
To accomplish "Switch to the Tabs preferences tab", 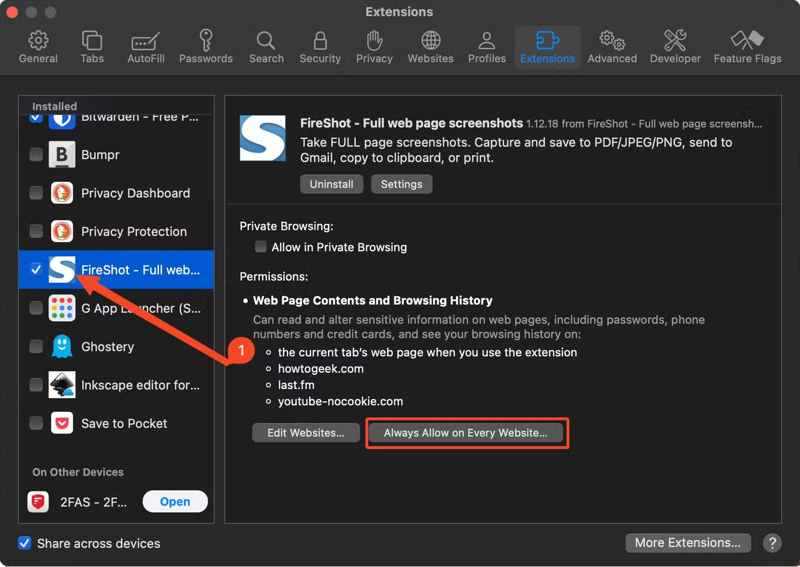I will click(x=92, y=46).
